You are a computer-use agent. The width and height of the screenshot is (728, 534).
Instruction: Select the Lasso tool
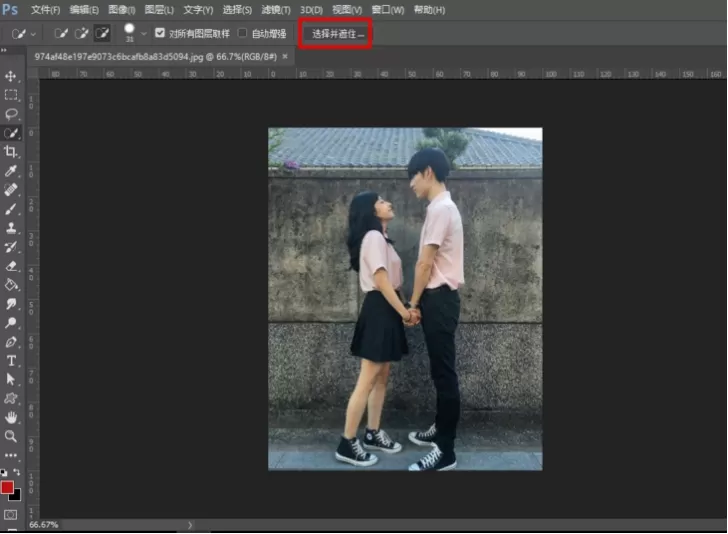(11, 114)
